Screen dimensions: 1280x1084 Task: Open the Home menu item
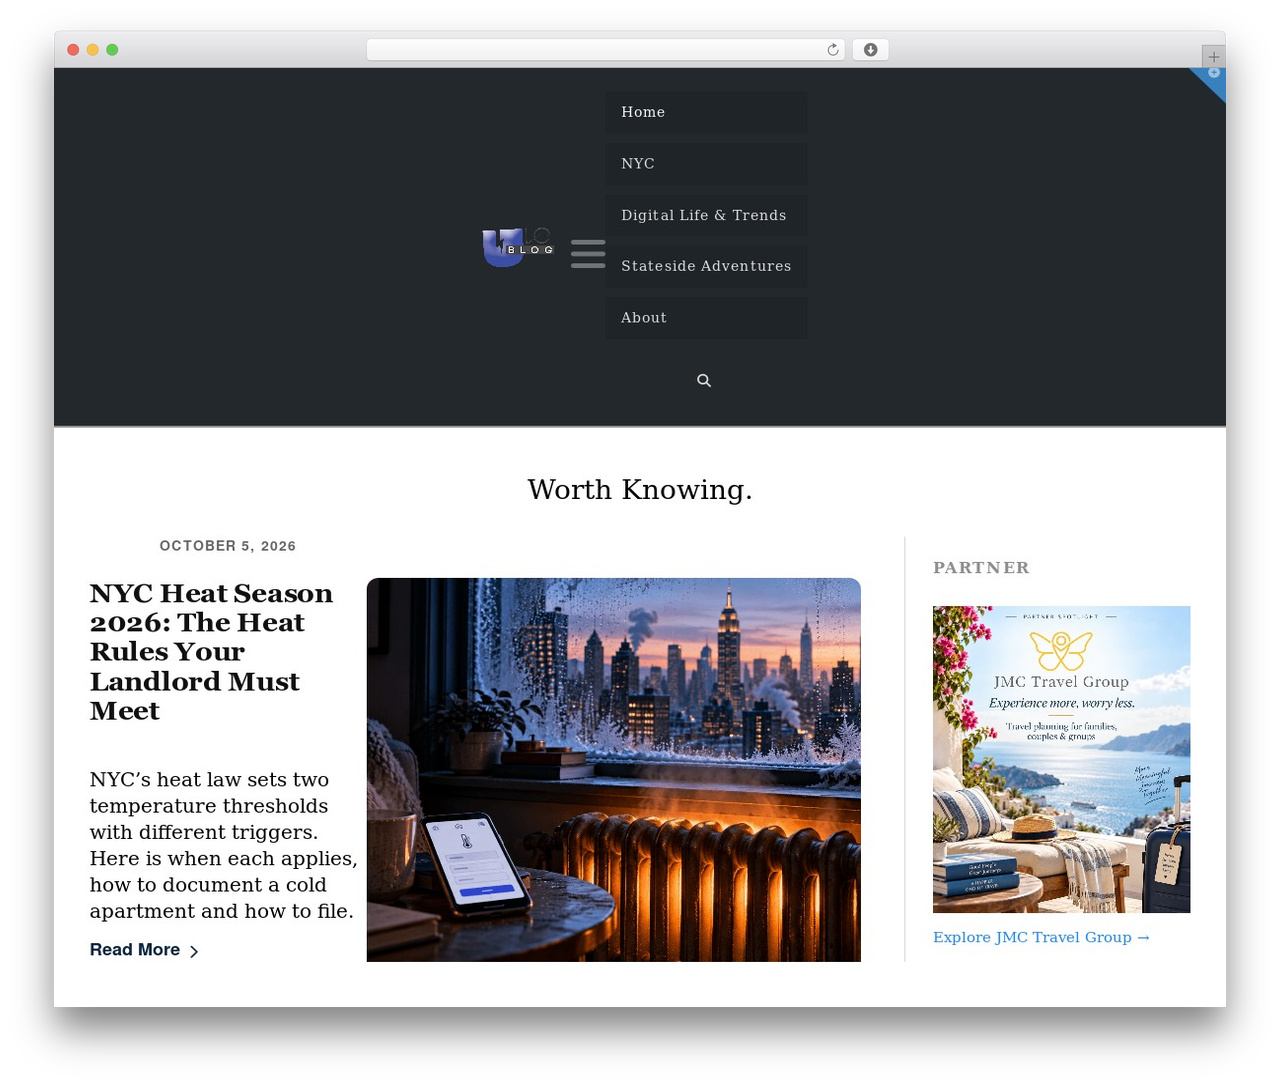coord(706,112)
